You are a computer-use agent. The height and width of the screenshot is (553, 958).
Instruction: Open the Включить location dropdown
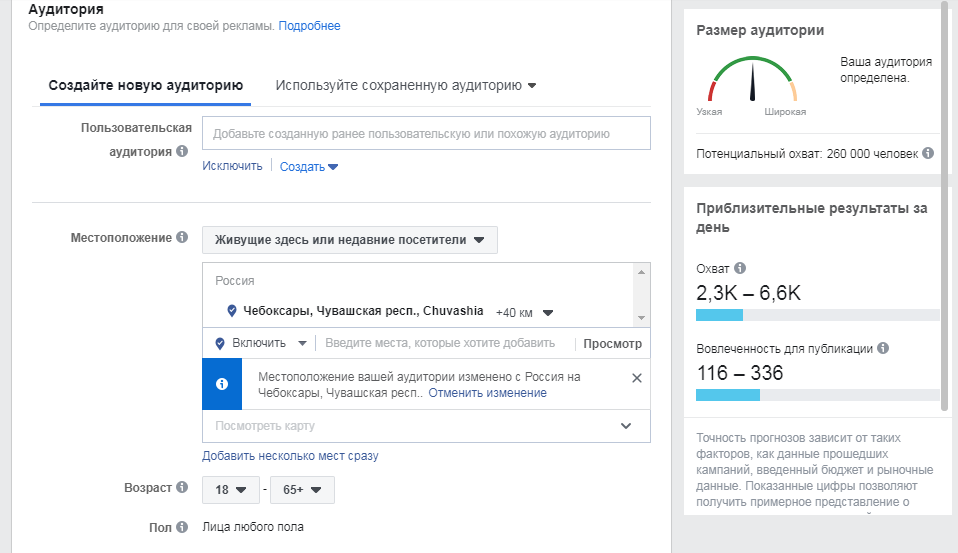(x=264, y=343)
